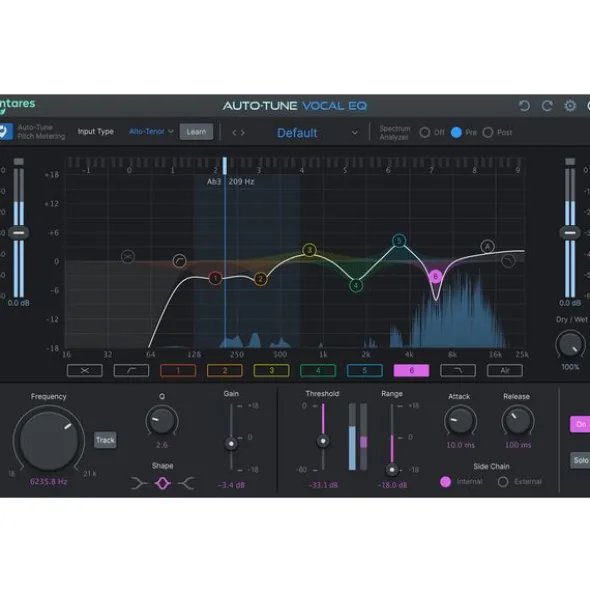
Task: Toggle the low-pass filter band button
Action: point(458,371)
